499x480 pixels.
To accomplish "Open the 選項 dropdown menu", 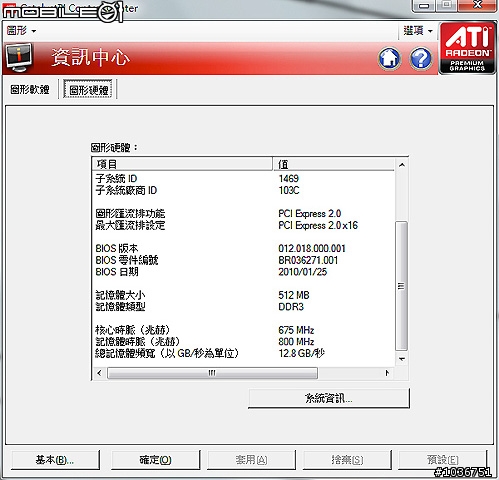I will point(418,31).
